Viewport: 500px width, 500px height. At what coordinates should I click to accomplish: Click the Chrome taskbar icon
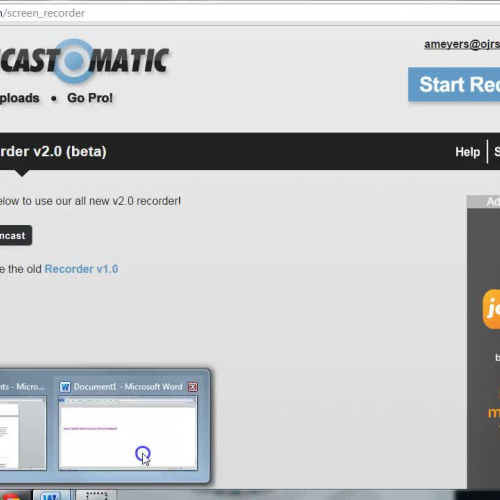coord(12,496)
